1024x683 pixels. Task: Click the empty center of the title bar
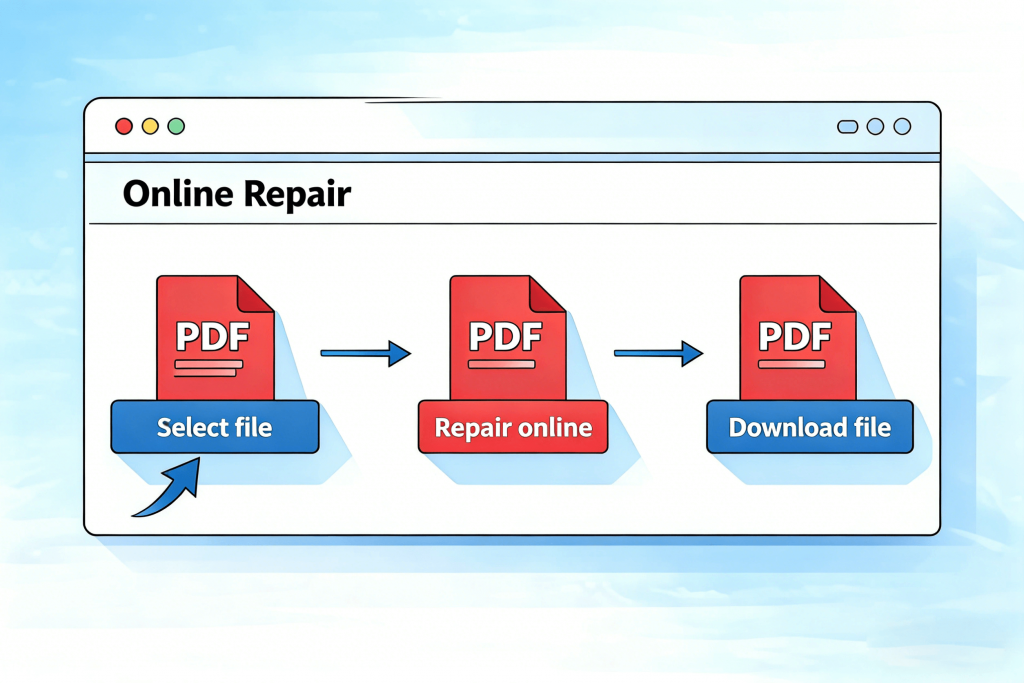[510, 127]
